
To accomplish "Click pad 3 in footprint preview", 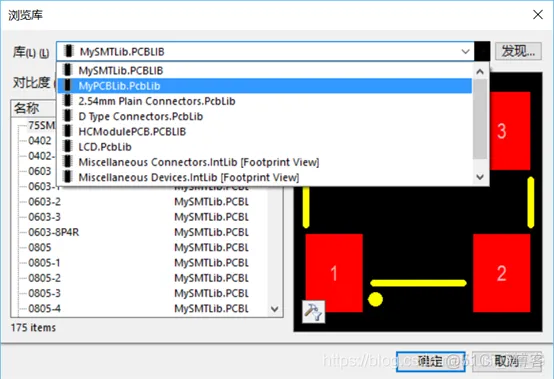I will (510, 131).
